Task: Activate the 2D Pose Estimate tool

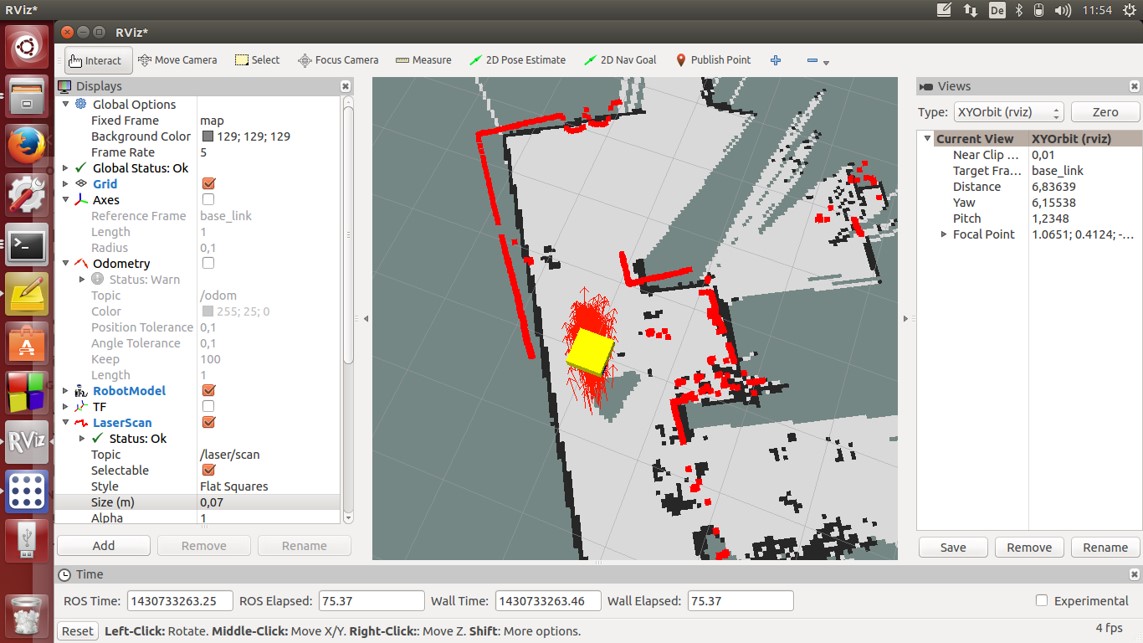Action: pos(517,60)
